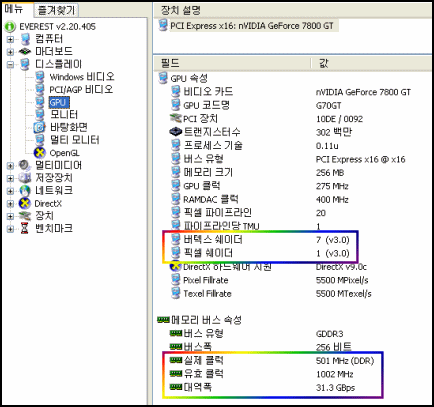Image resolution: width=434 pixels, height=407 pixels.
Task: Click the 모니터 tree icon
Action: (x=40, y=115)
